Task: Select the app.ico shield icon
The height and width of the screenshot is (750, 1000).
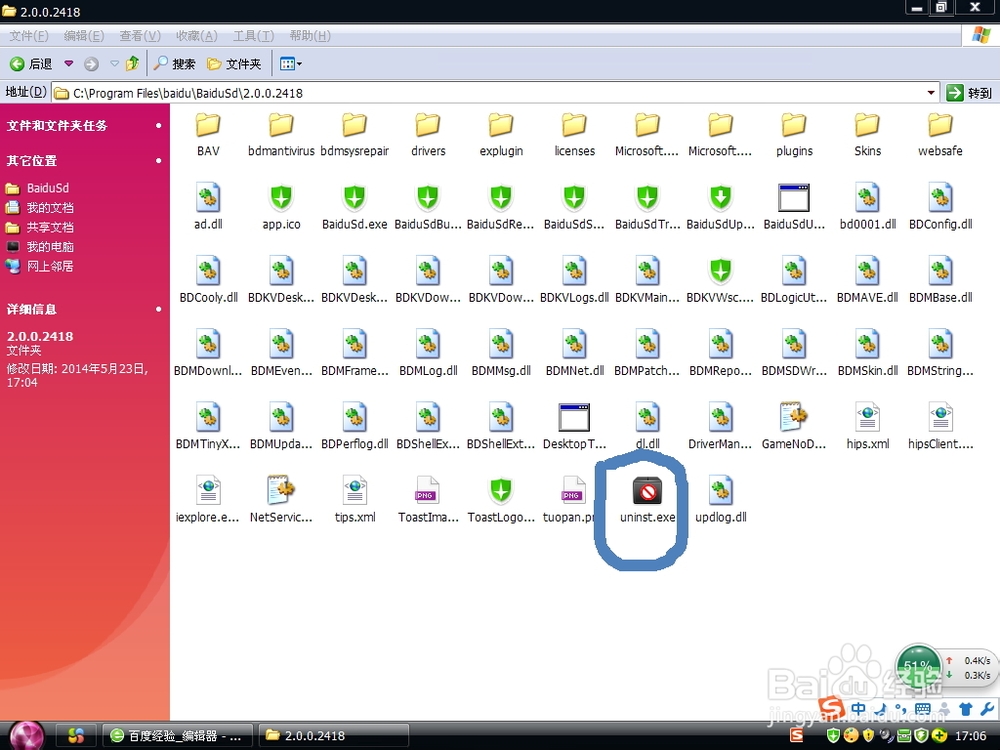Action: tap(281, 198)
